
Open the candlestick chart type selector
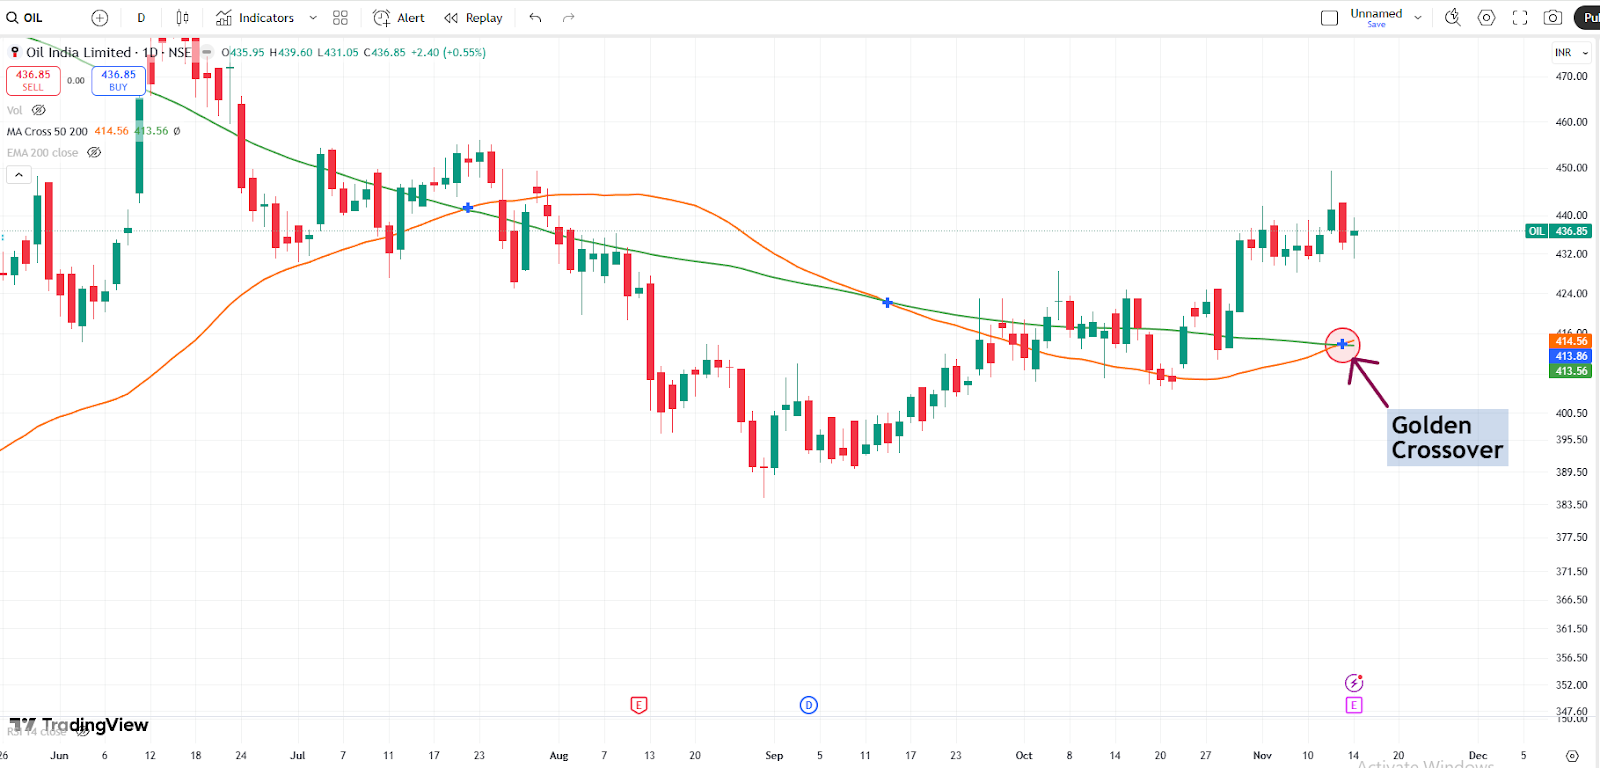pos(182,18)
